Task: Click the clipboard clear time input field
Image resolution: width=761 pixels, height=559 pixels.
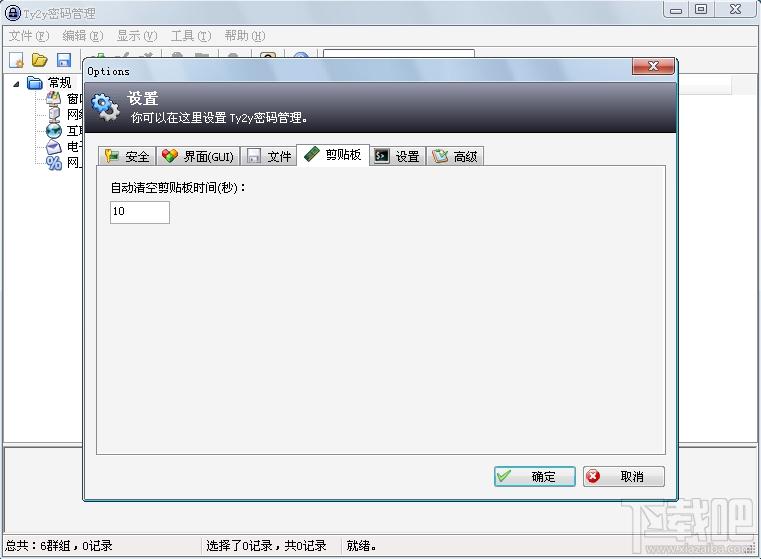Action: click(140, 212)
